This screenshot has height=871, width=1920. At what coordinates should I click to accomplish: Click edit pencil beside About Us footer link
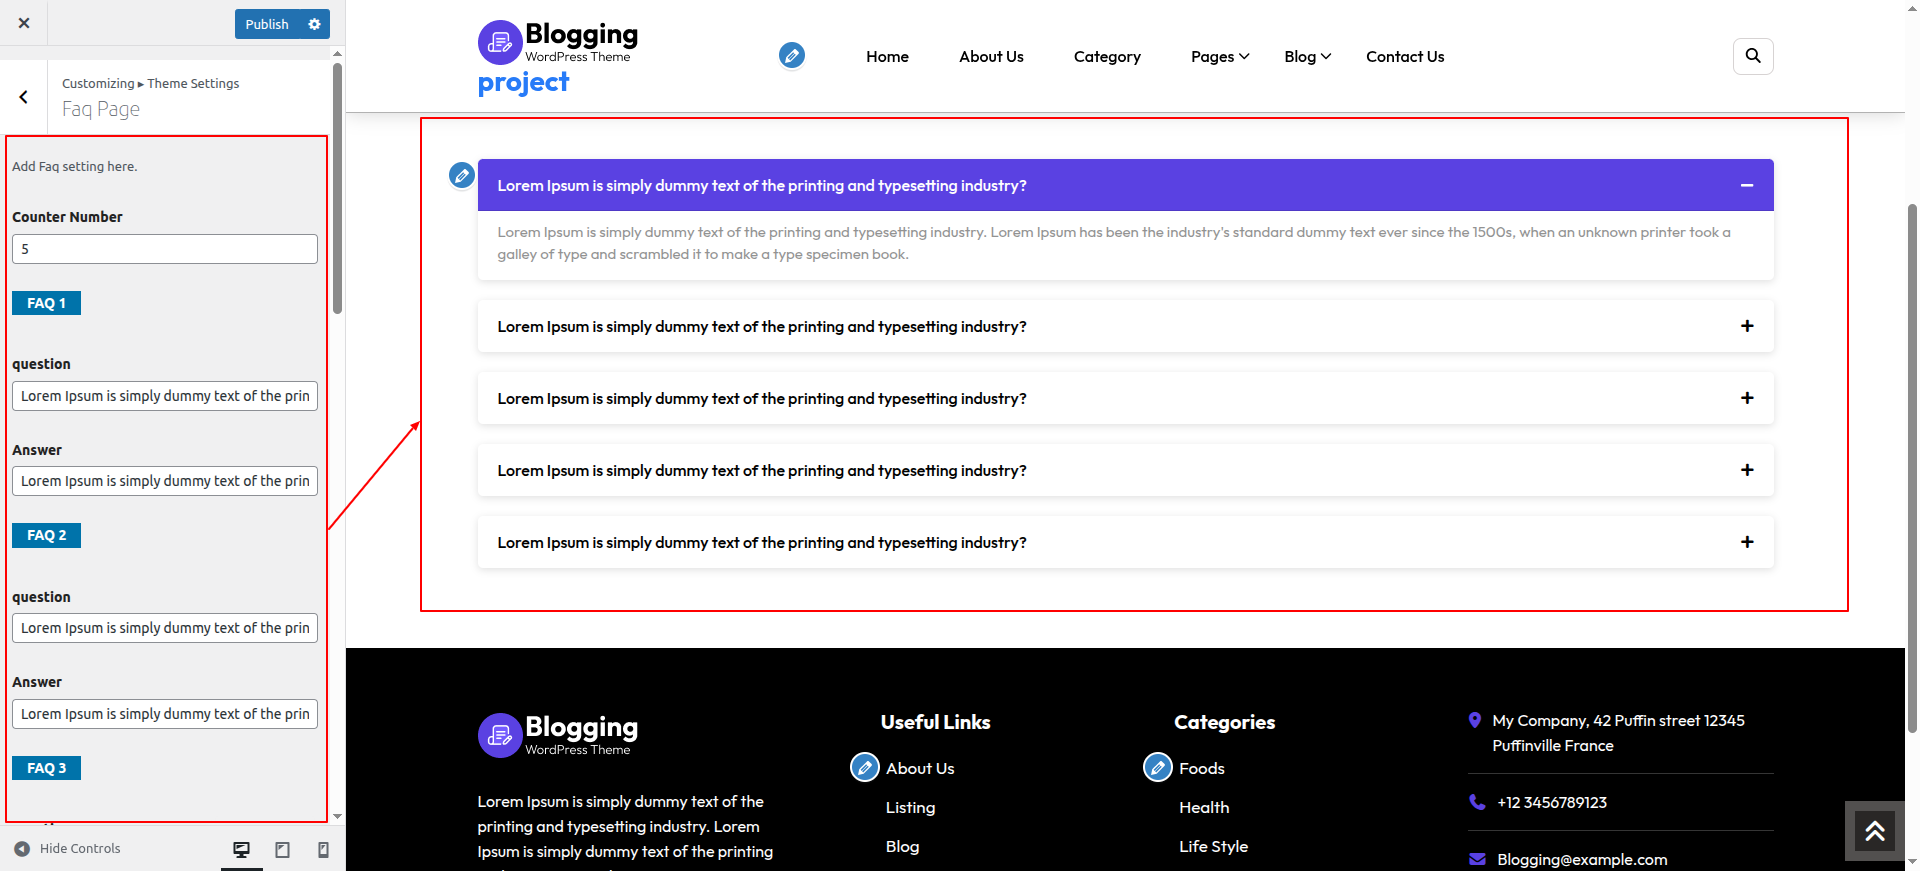click(x=864, y=768)
